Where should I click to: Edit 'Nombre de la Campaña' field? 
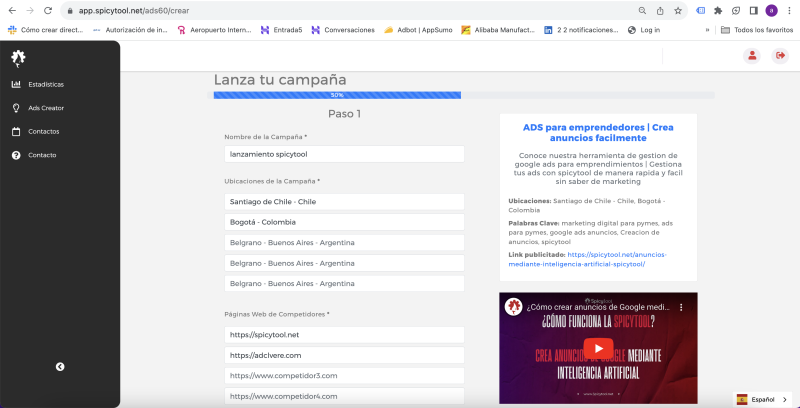[x=344, y=154]
